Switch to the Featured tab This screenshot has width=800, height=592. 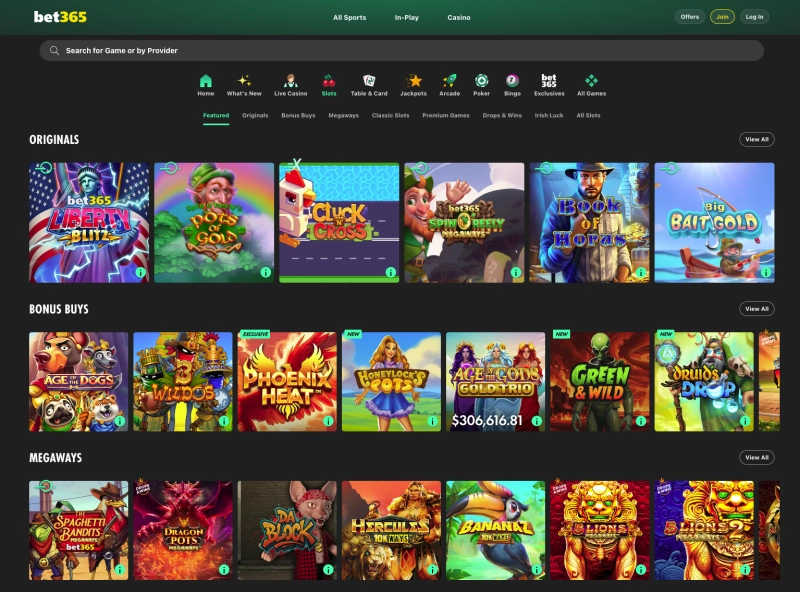(216, 115)
